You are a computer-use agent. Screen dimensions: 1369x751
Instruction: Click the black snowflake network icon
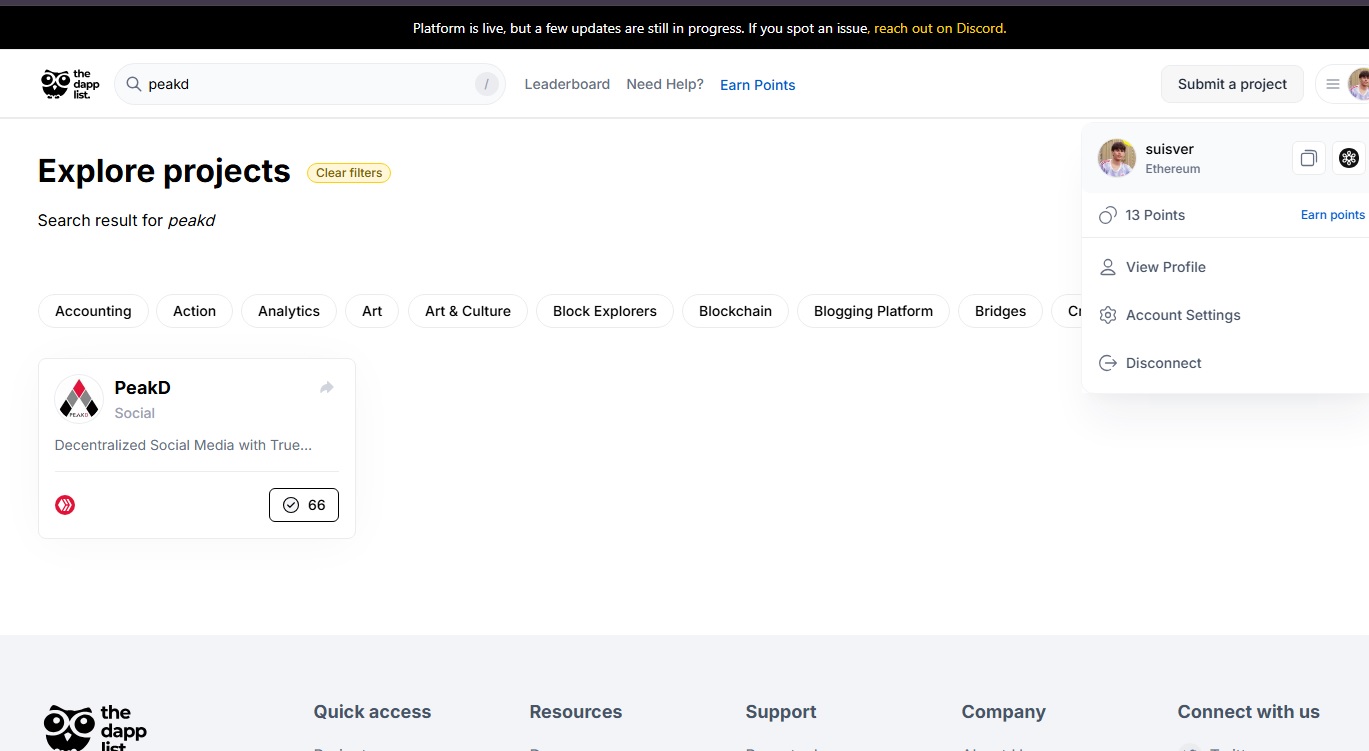click(1349, 158)
